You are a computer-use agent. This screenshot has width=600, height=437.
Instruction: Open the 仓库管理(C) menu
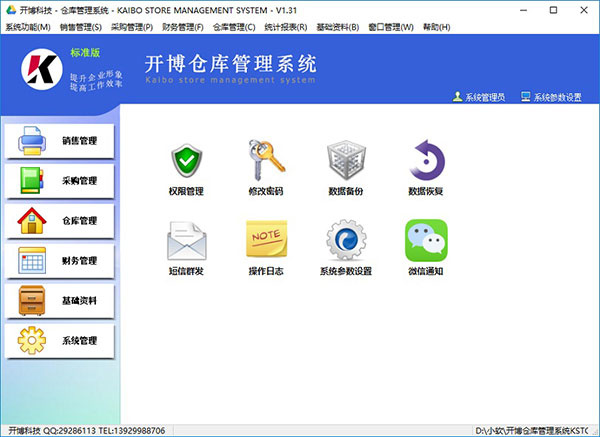click(234, 27)
